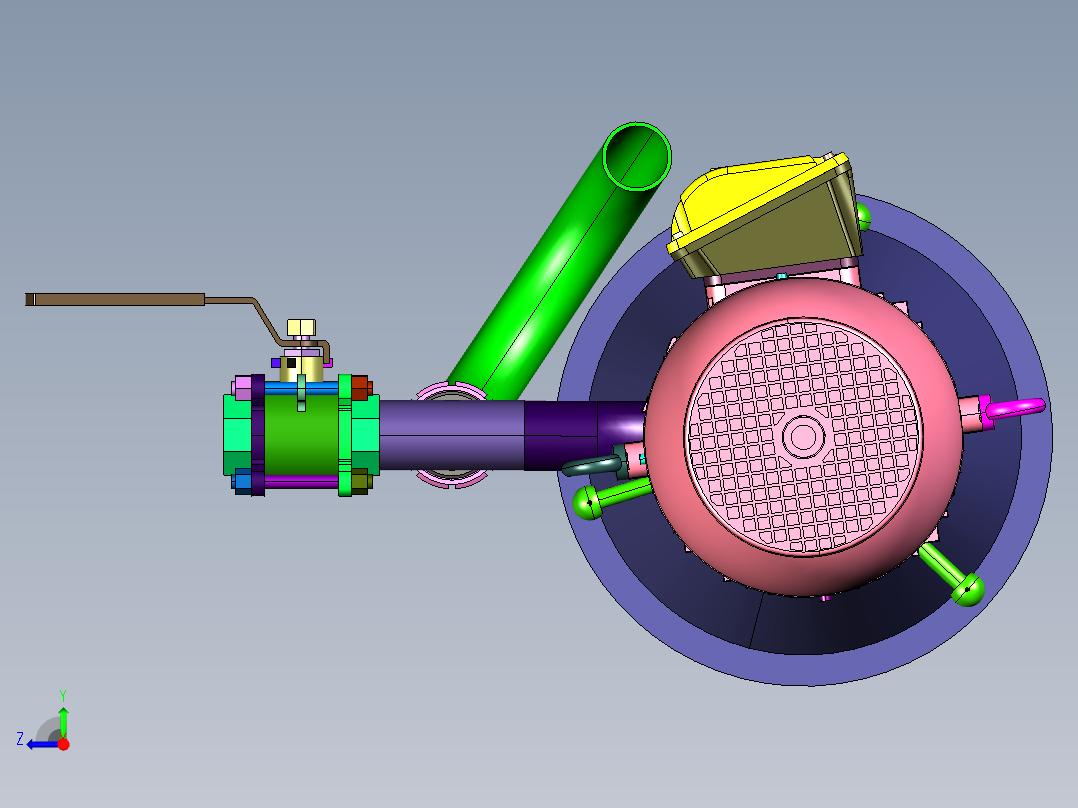Select the pink nut at valve top-left
The image size is (1078, 808).
(242, 388)
